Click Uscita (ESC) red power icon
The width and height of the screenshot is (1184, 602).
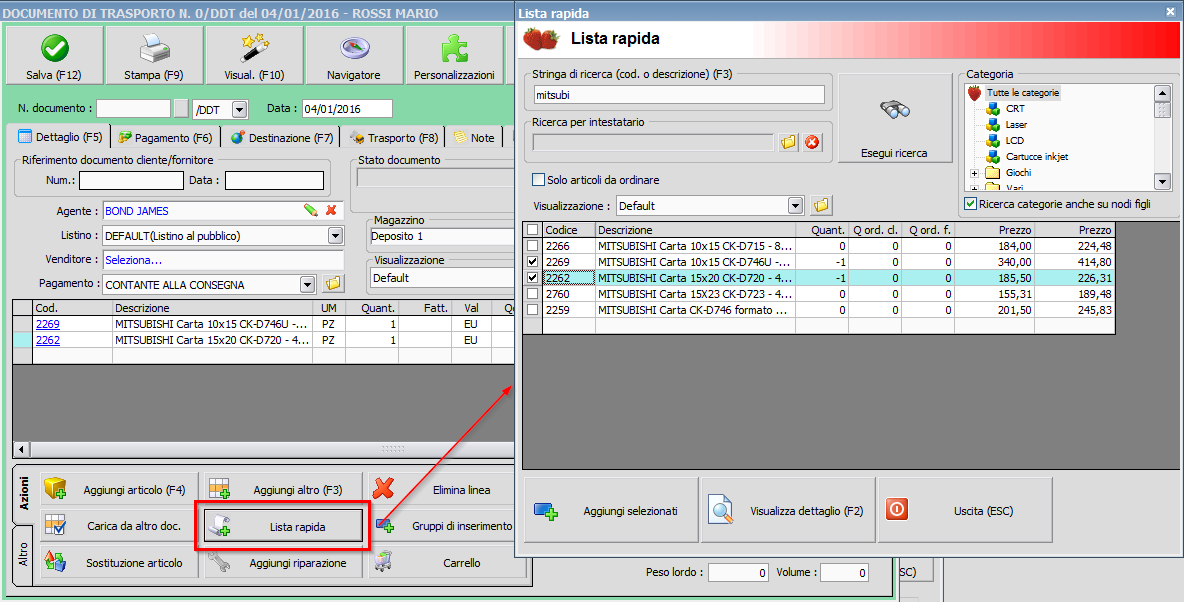click(x=896, y=510)
